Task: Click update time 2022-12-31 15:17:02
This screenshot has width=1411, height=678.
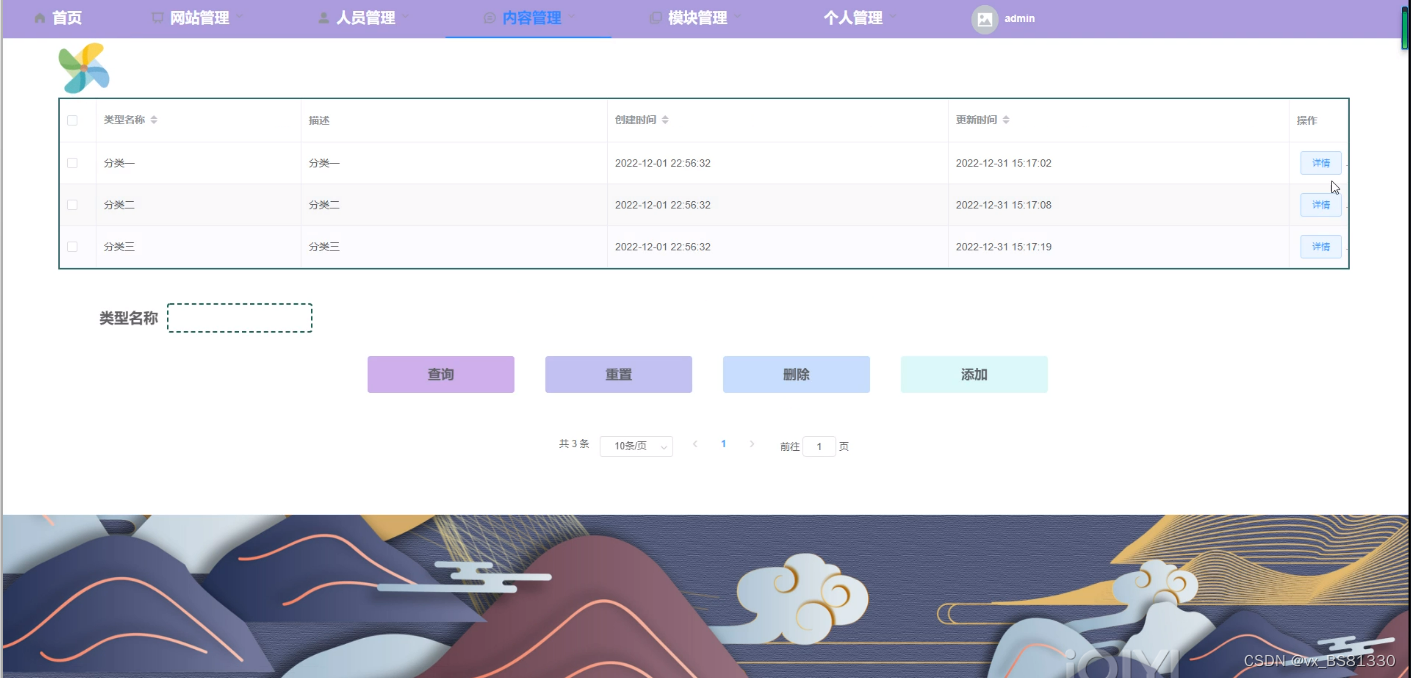Action: click(1003, 163)
